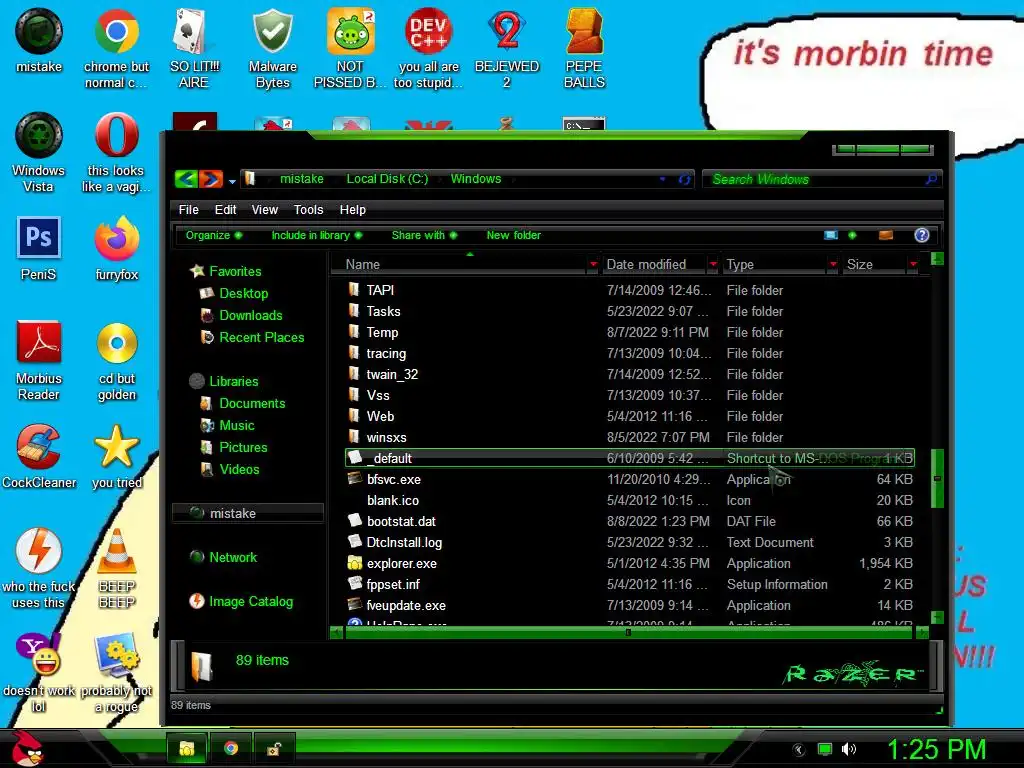Change view using the views icon

[831, 235]
